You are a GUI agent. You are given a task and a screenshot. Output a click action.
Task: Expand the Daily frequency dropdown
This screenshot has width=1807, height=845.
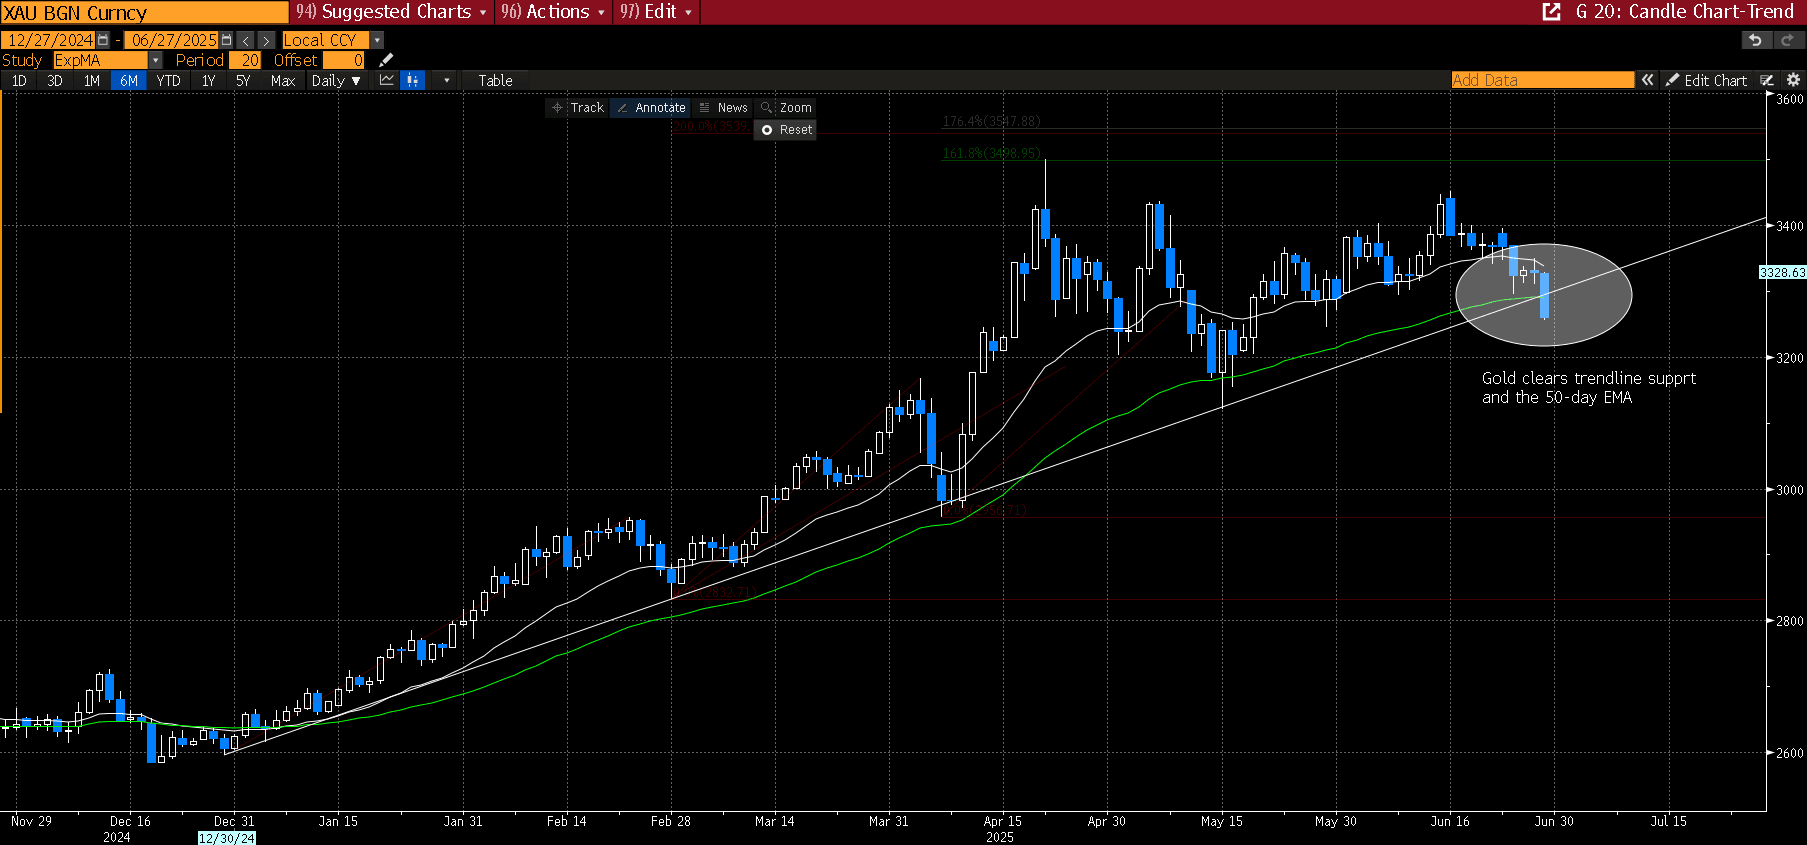[336, 80]
